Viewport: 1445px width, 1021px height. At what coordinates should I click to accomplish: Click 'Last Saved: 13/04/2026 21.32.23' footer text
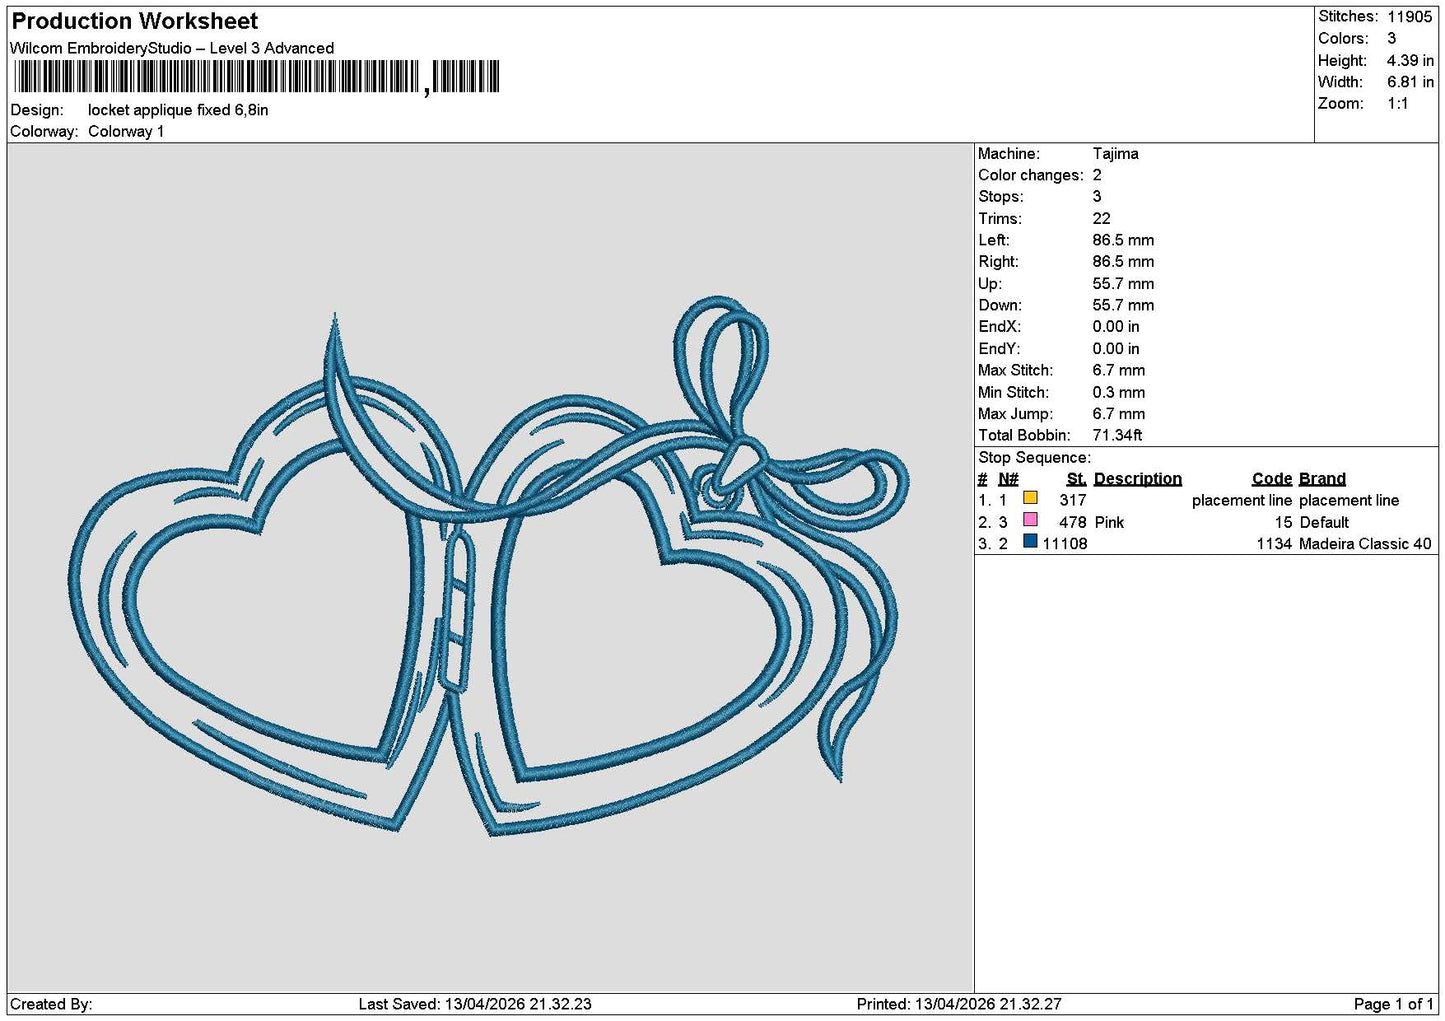pos(475,1004)
